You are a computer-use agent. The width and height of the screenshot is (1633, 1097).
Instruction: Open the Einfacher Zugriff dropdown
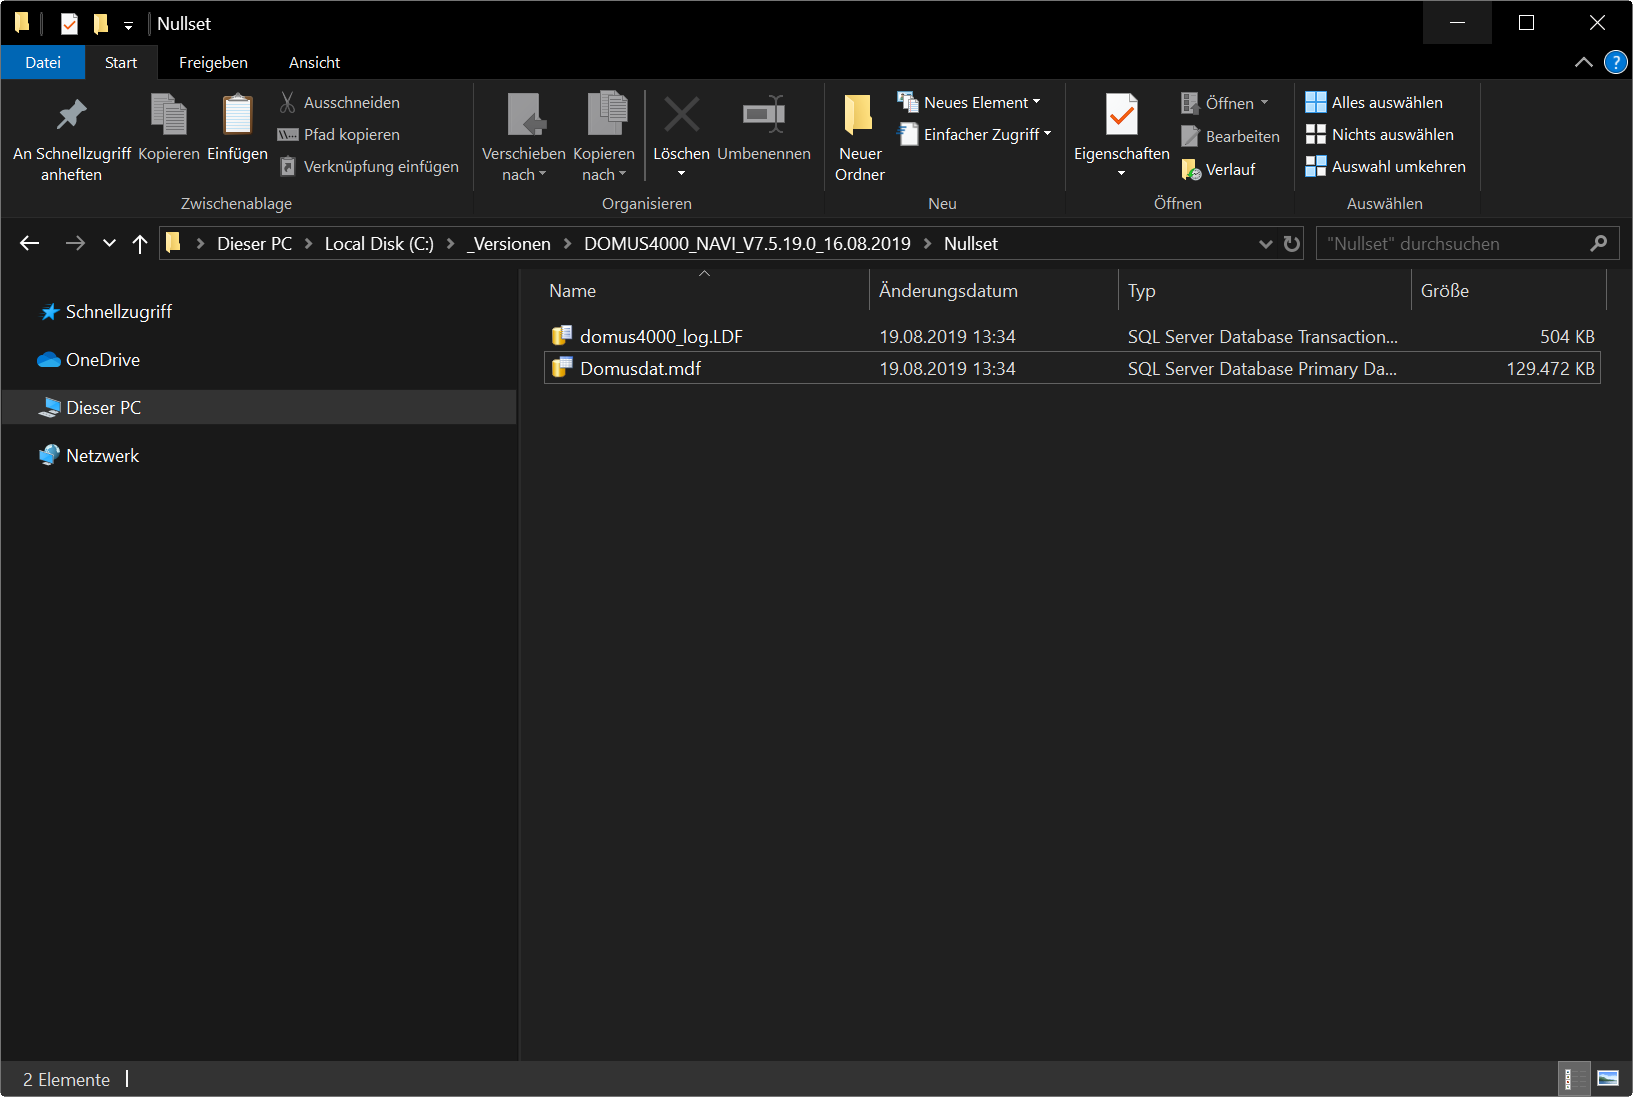[975, 134]
